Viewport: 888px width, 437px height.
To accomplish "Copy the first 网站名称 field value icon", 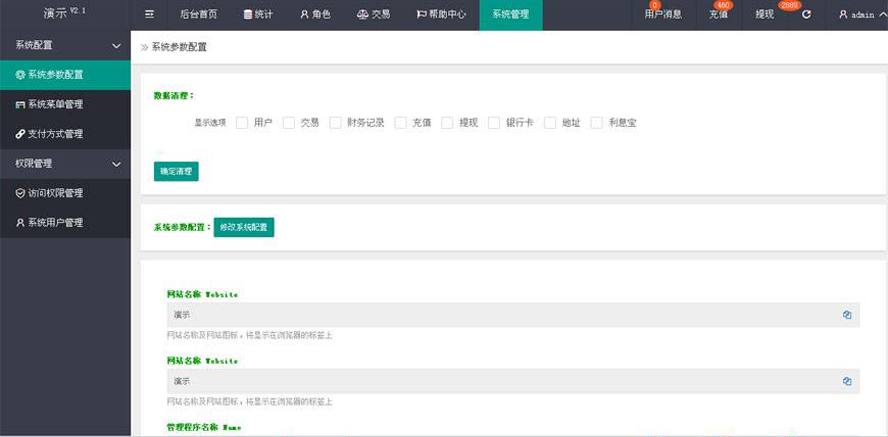I will tap(847, 315).
